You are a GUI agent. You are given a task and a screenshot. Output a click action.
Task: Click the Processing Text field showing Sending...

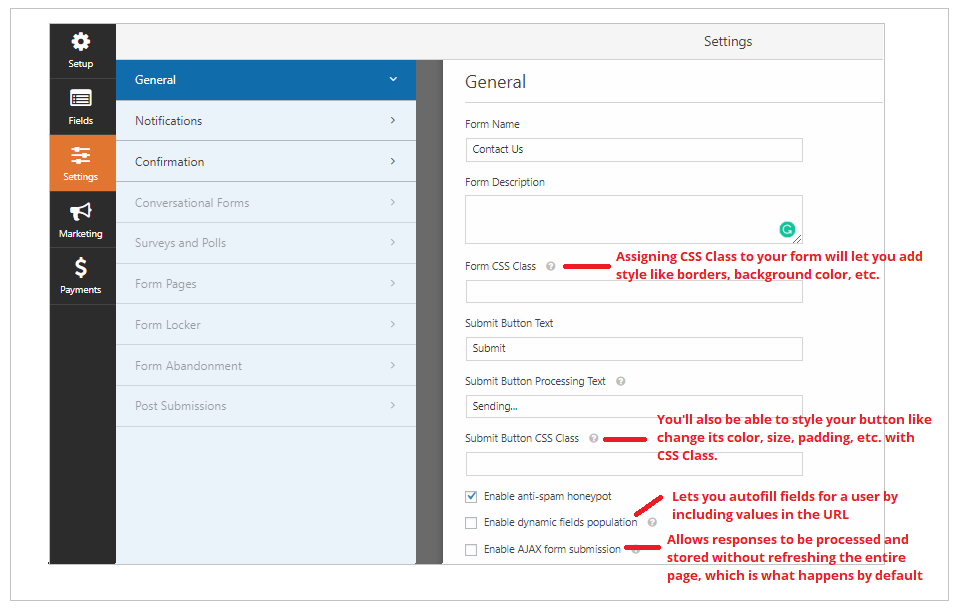(634, 406)
